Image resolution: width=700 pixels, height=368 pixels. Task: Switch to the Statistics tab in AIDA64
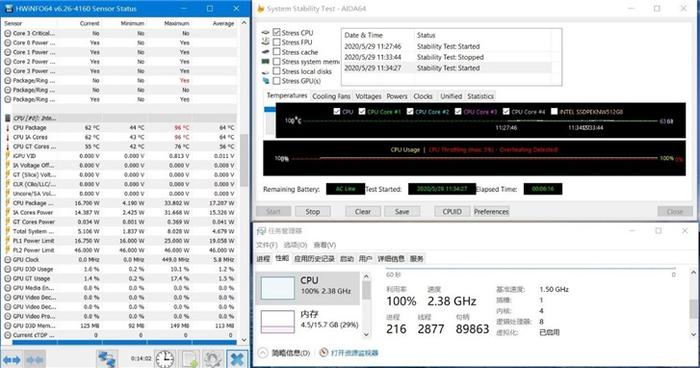coord(480,96)
